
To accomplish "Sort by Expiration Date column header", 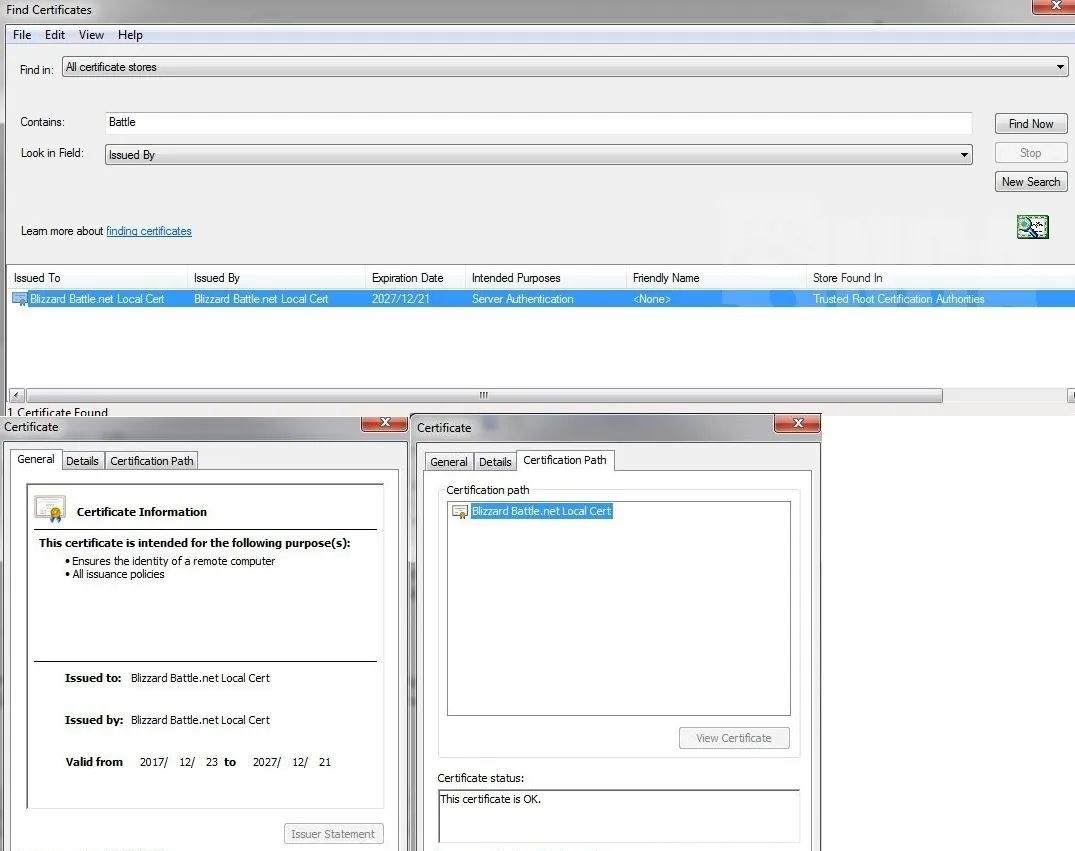I will click(415, 278).
